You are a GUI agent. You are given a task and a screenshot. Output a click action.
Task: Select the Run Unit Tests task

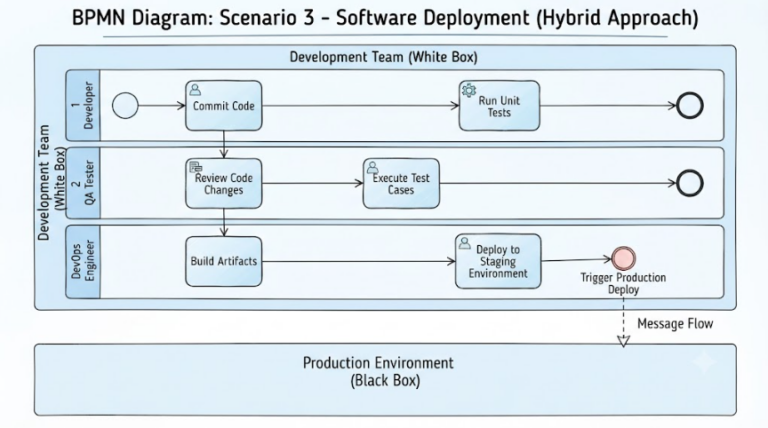499,106
